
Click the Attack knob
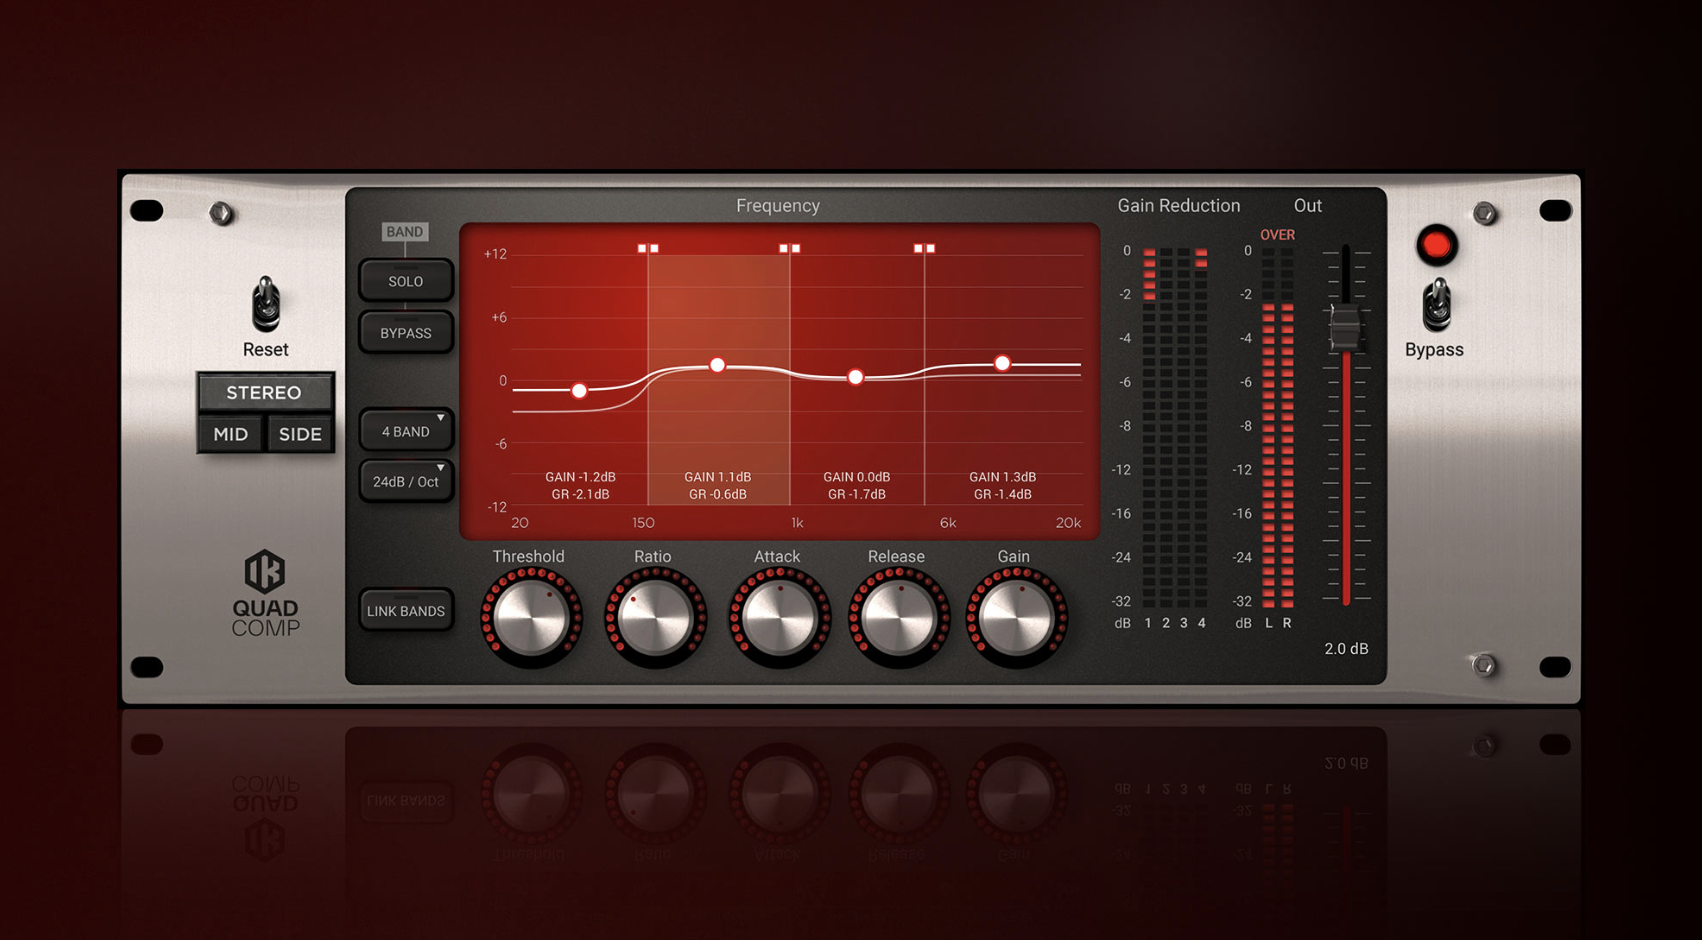[778, 617]
